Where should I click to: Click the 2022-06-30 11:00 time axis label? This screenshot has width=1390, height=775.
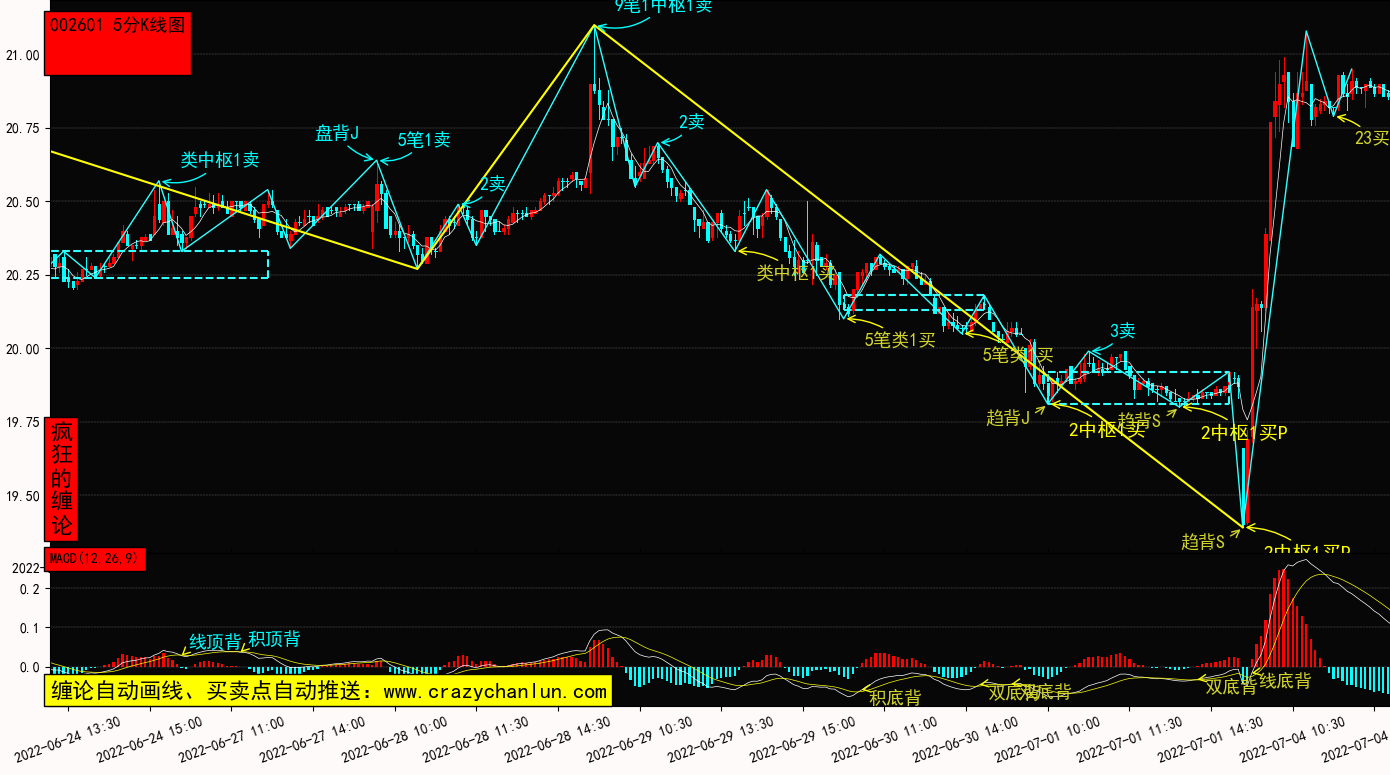886,738
